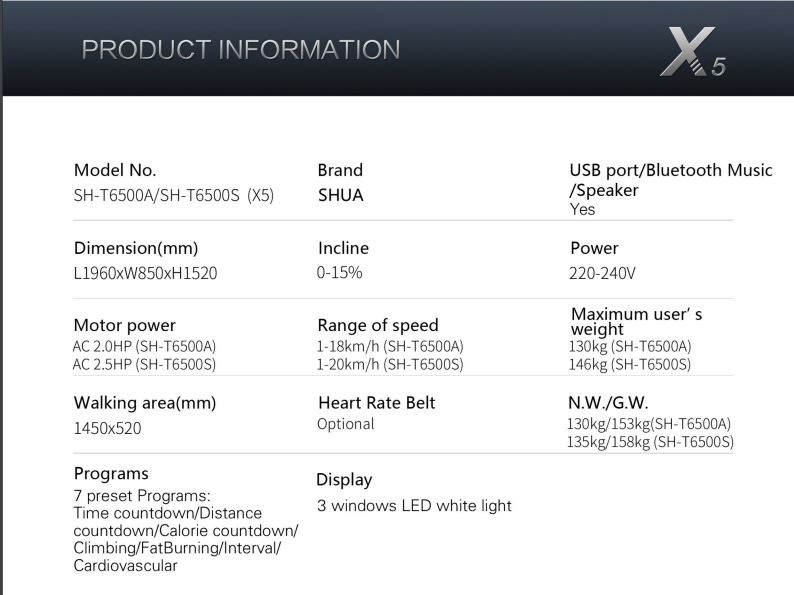
Task: Click the PRODUCT INFORMATION heading
Action: 241,49
